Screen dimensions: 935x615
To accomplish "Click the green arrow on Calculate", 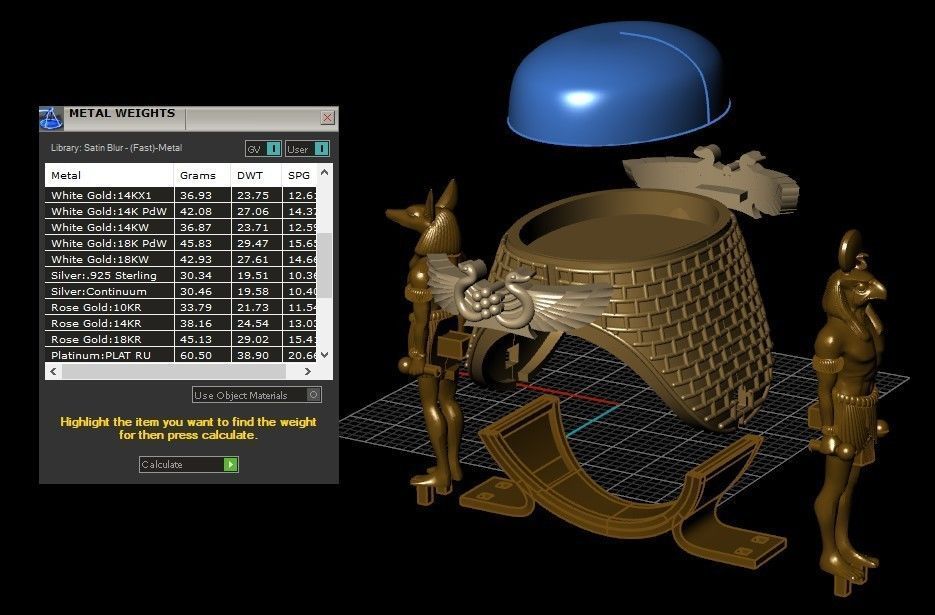I will pos(230,464).
